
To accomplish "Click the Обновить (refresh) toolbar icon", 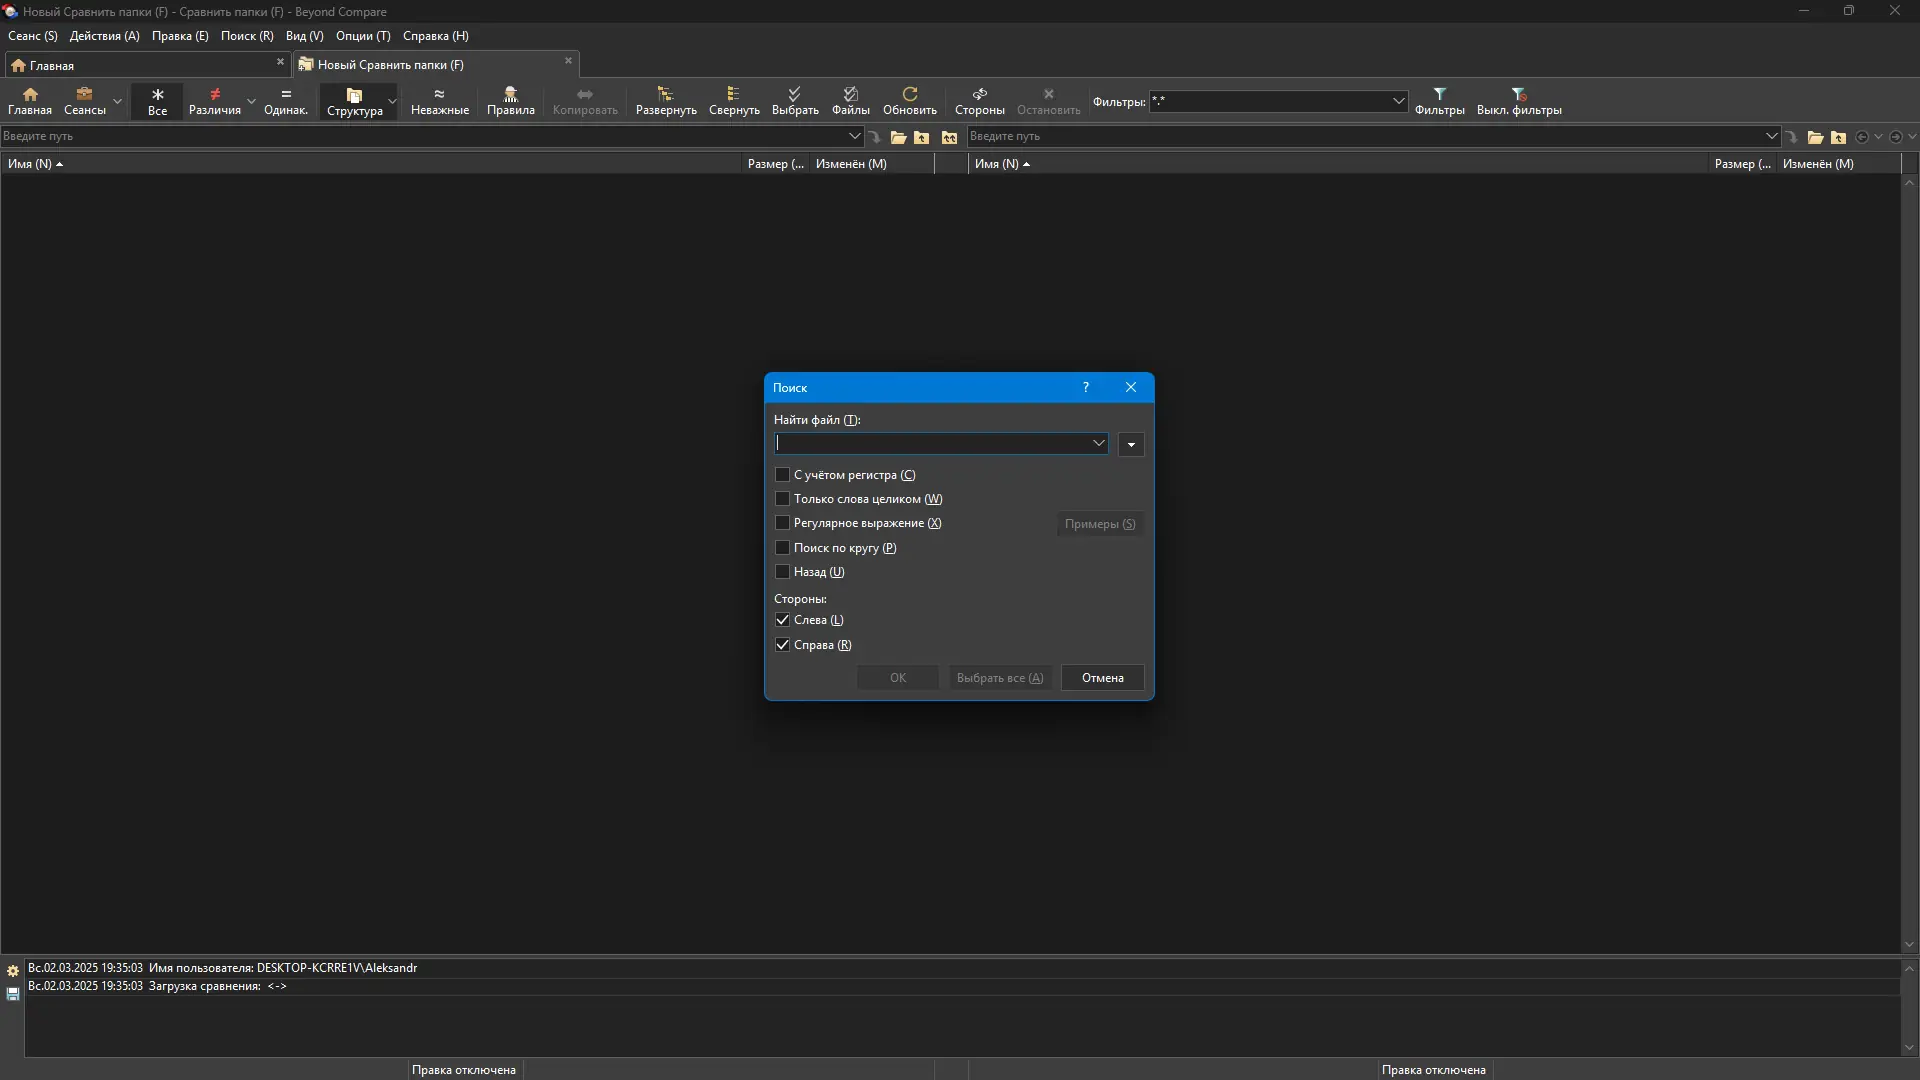I will pyautogui.click(x=909, y=101).
